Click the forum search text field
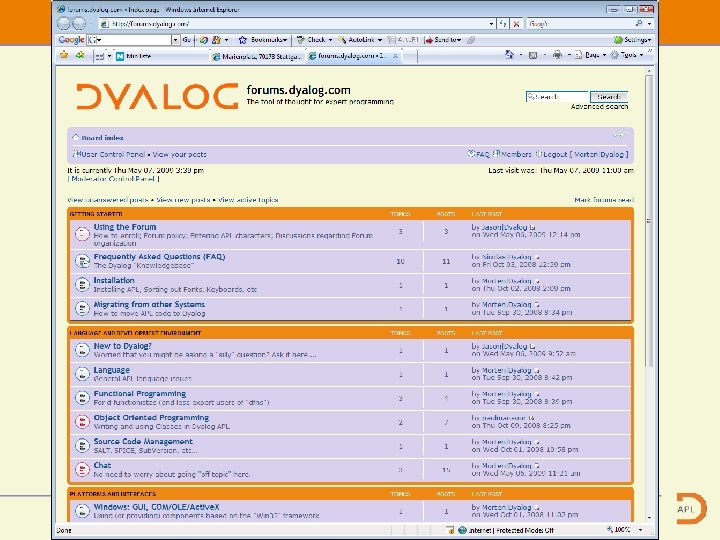The width and height of the screenshot is (720, 540). 557,97
